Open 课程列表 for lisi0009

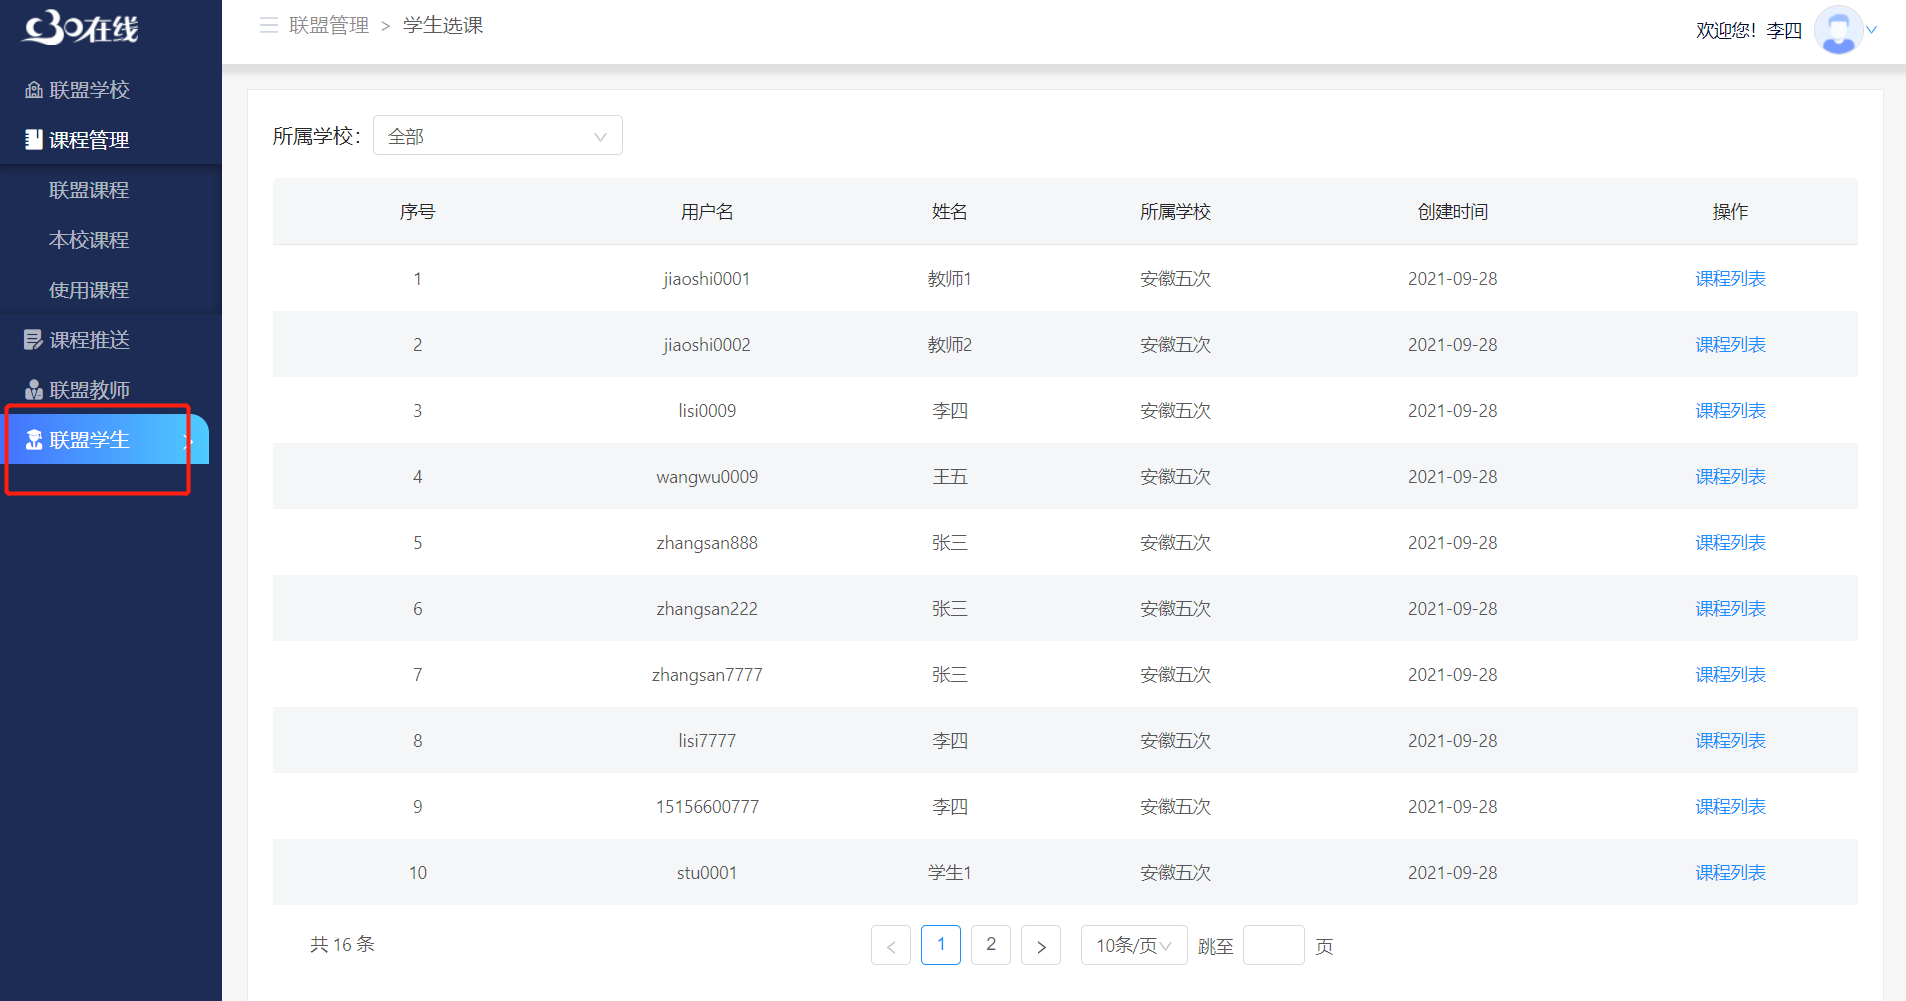tap(1730, 411)
